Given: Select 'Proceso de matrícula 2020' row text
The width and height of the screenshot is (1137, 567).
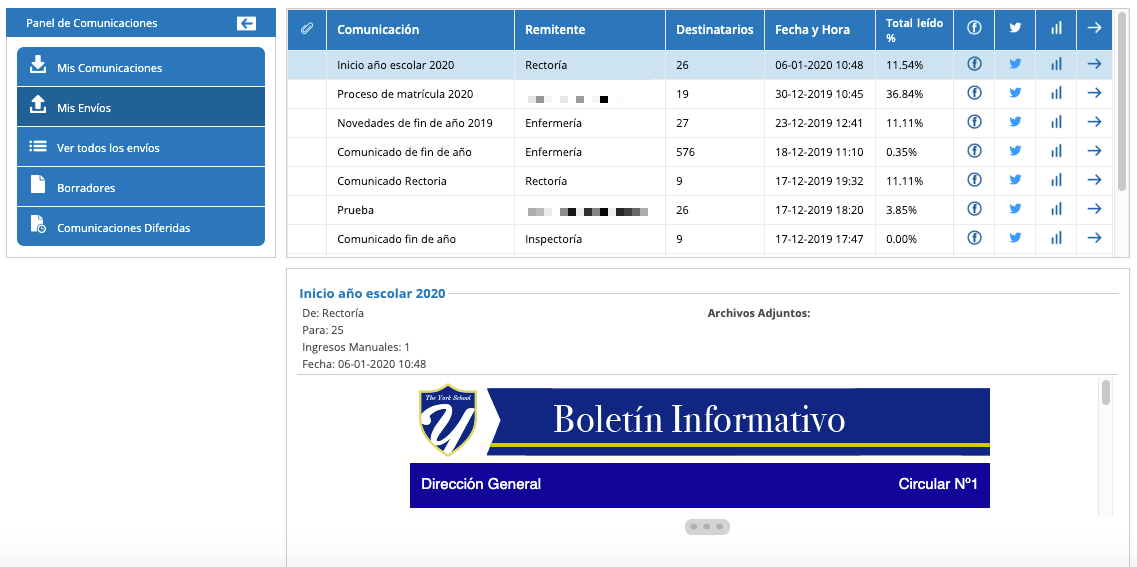Looking at the screenshot, I should point(405,94).
